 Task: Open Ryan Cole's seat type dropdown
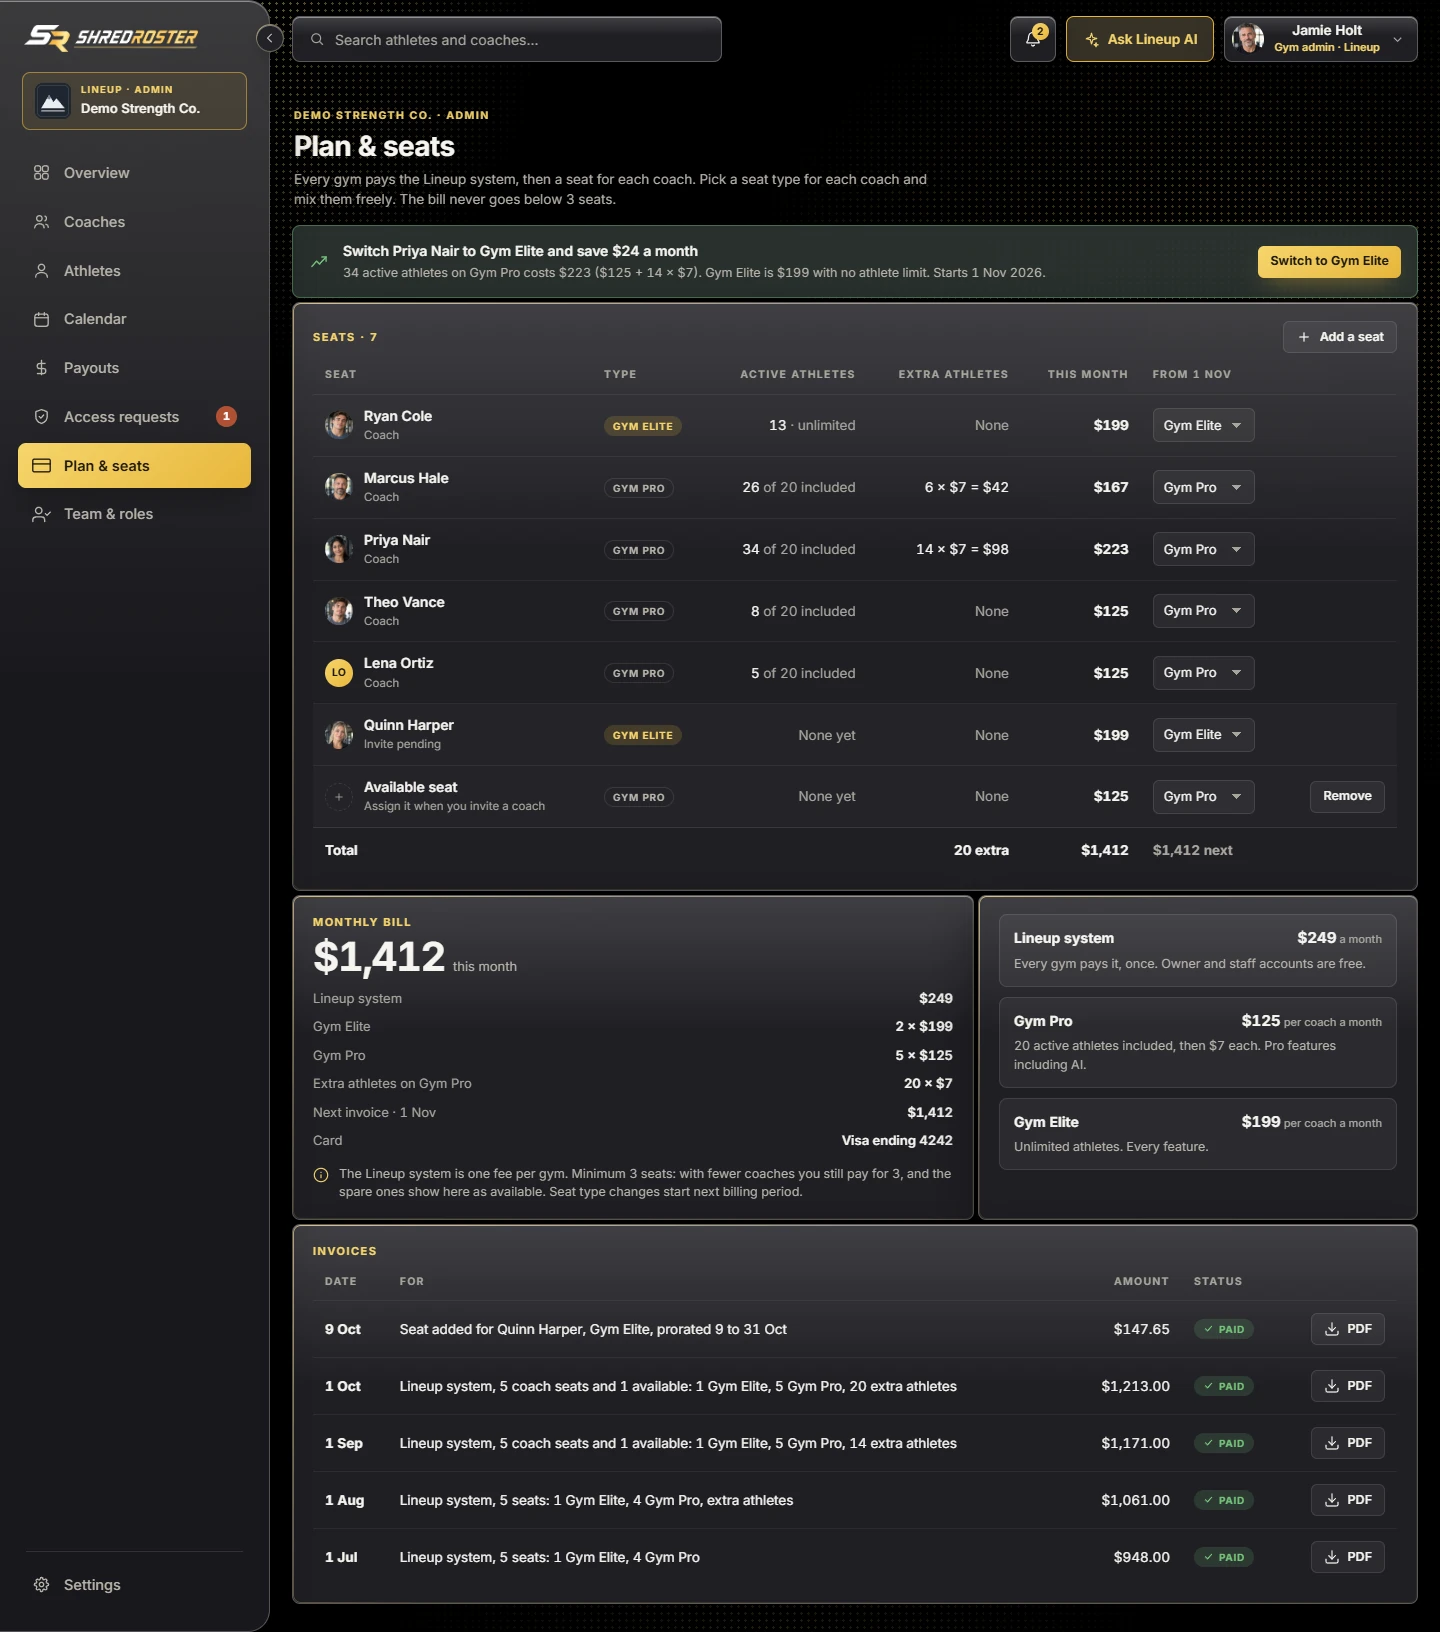[1203, 425]
